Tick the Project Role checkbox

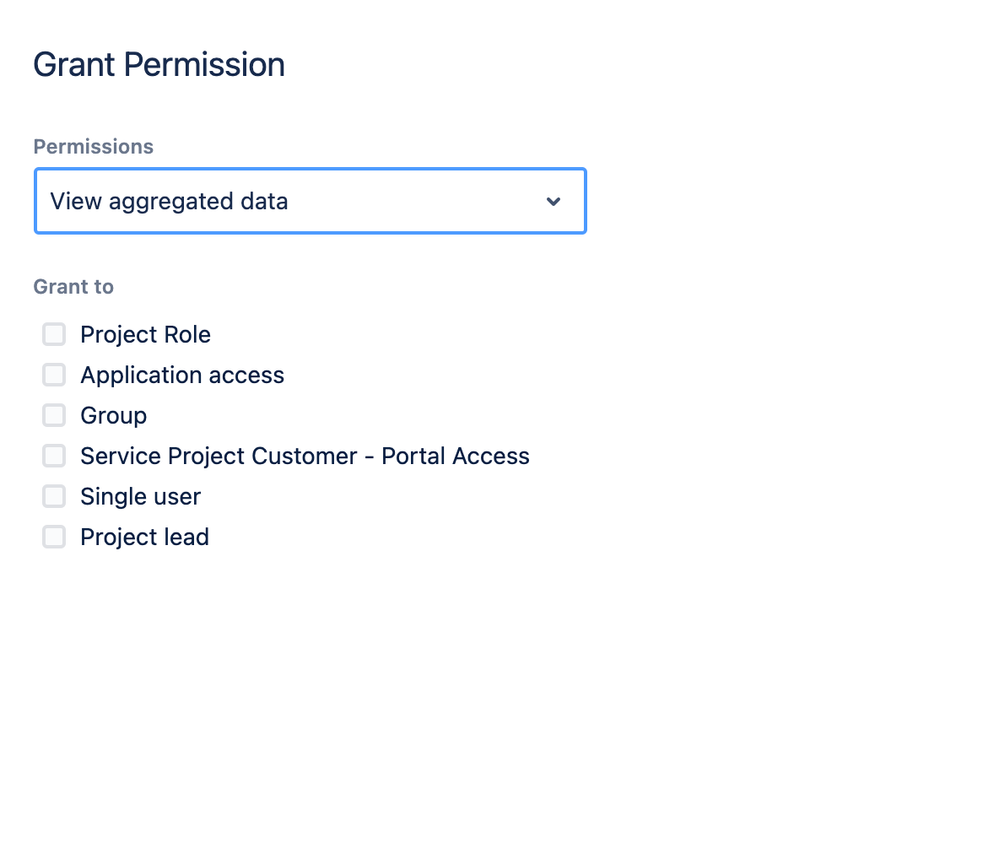(54, 334)
